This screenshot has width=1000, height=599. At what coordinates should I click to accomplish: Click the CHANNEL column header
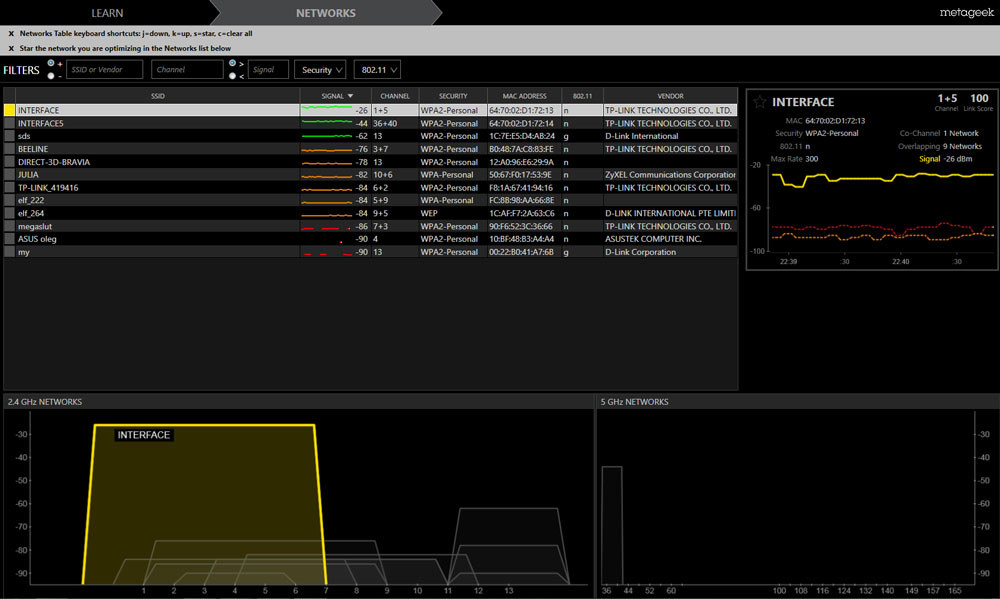(x=395, y=96)
